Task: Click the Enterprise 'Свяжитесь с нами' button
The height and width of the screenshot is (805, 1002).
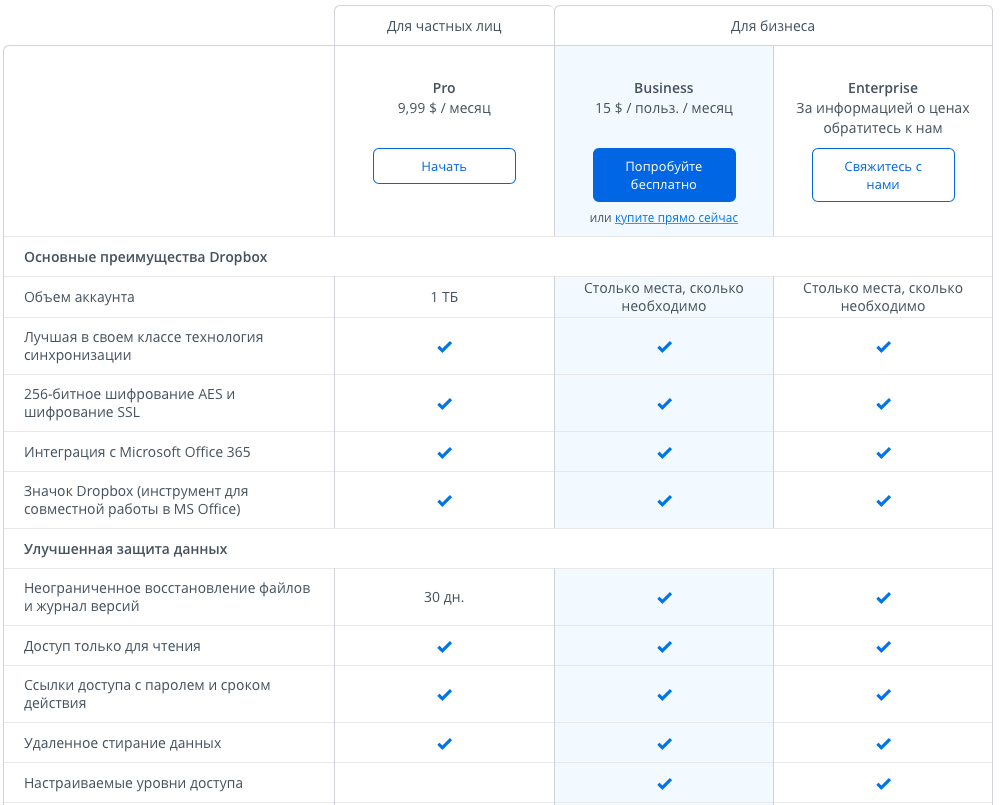Action: 883,175
